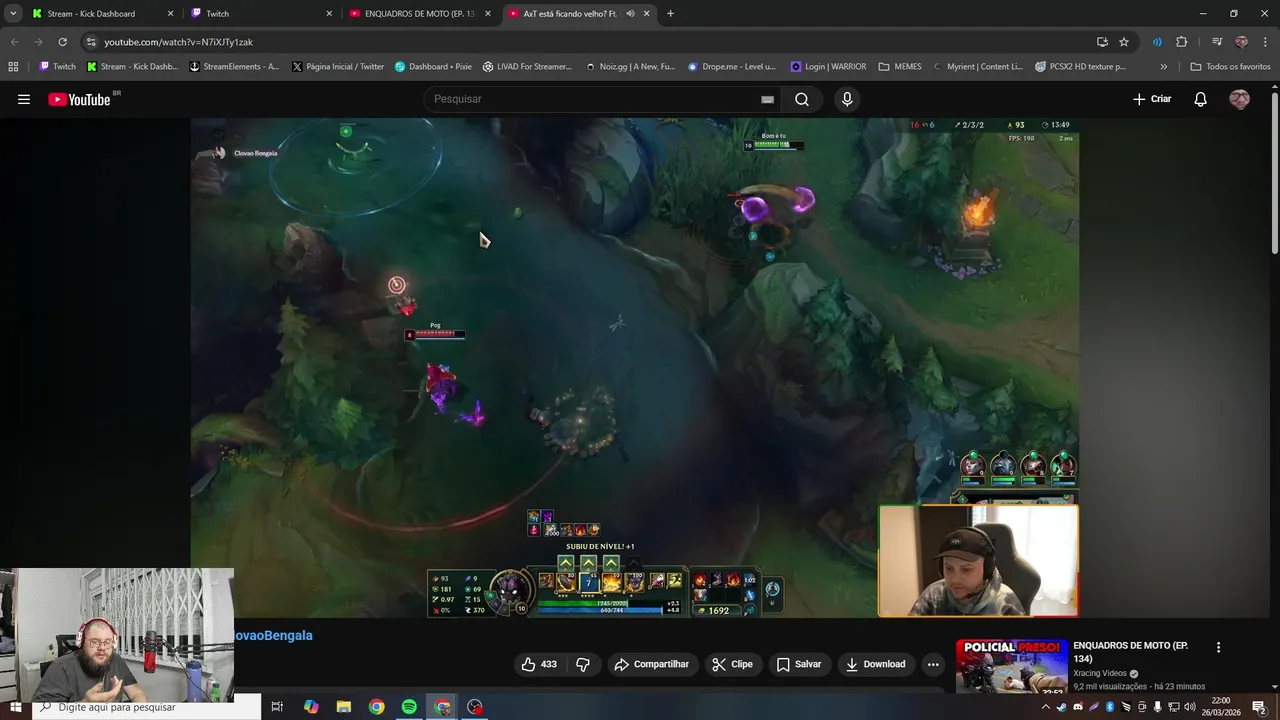Open the YouTube account avatar menu
This screenshot has height=720, width=1280.
(x=1239, y=99)
